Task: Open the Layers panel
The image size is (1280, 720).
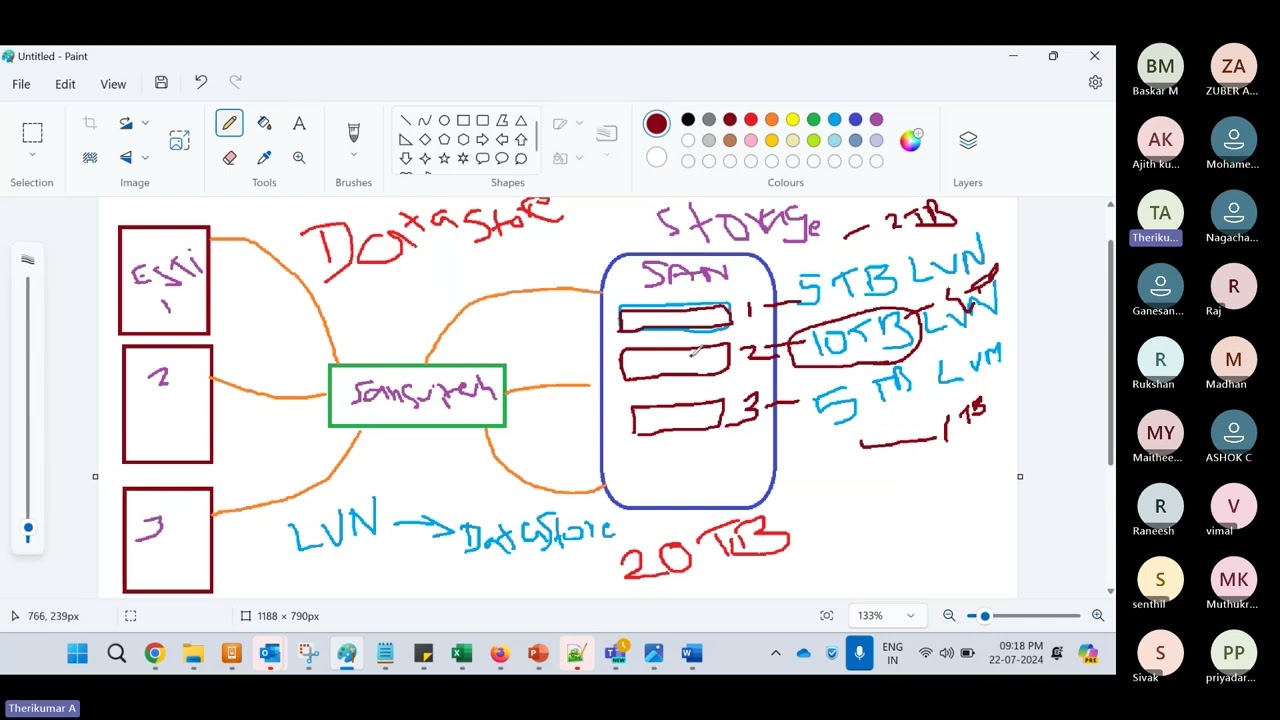Action: coord(968,140)
